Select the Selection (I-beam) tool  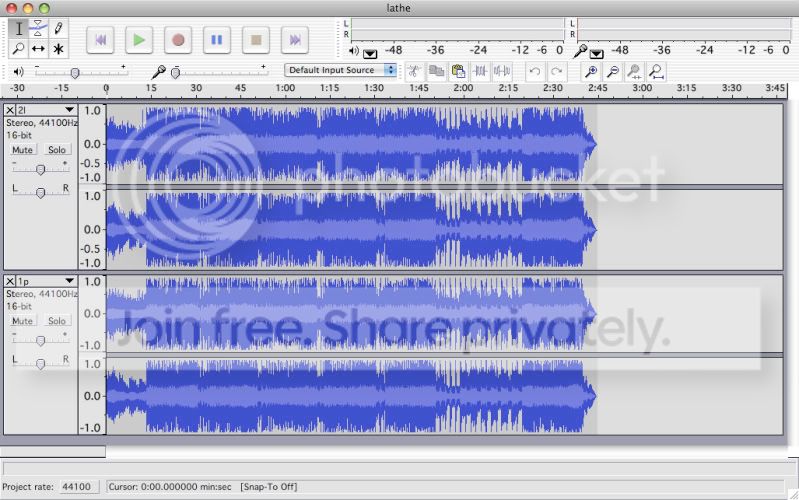click(18, 29)
